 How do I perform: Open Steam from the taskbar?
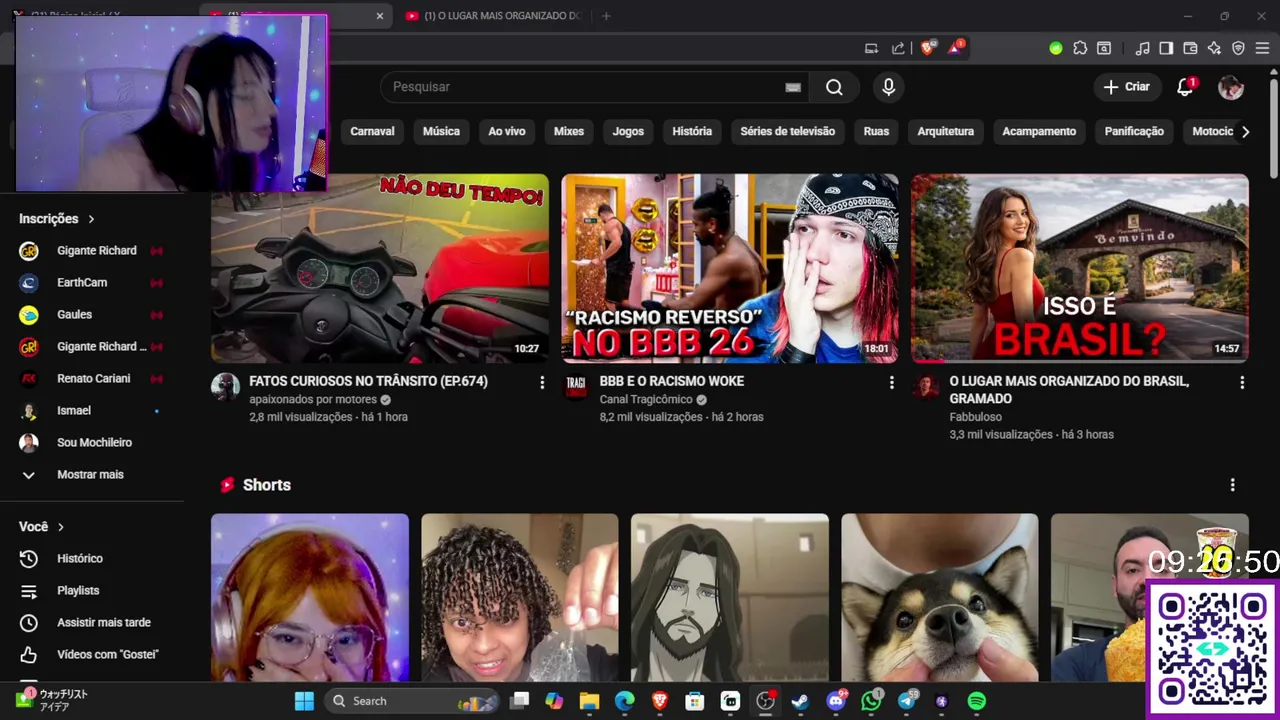800,701
